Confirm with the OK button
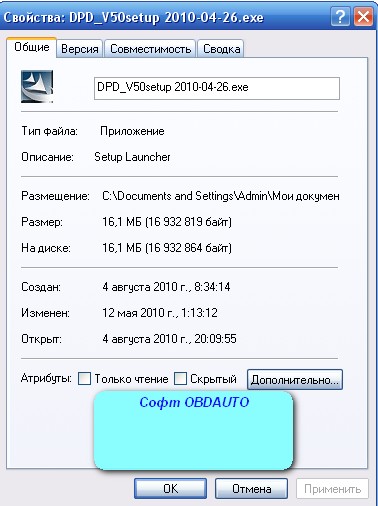378x506 pixels. pyautogui.click(x=170, y=489)
